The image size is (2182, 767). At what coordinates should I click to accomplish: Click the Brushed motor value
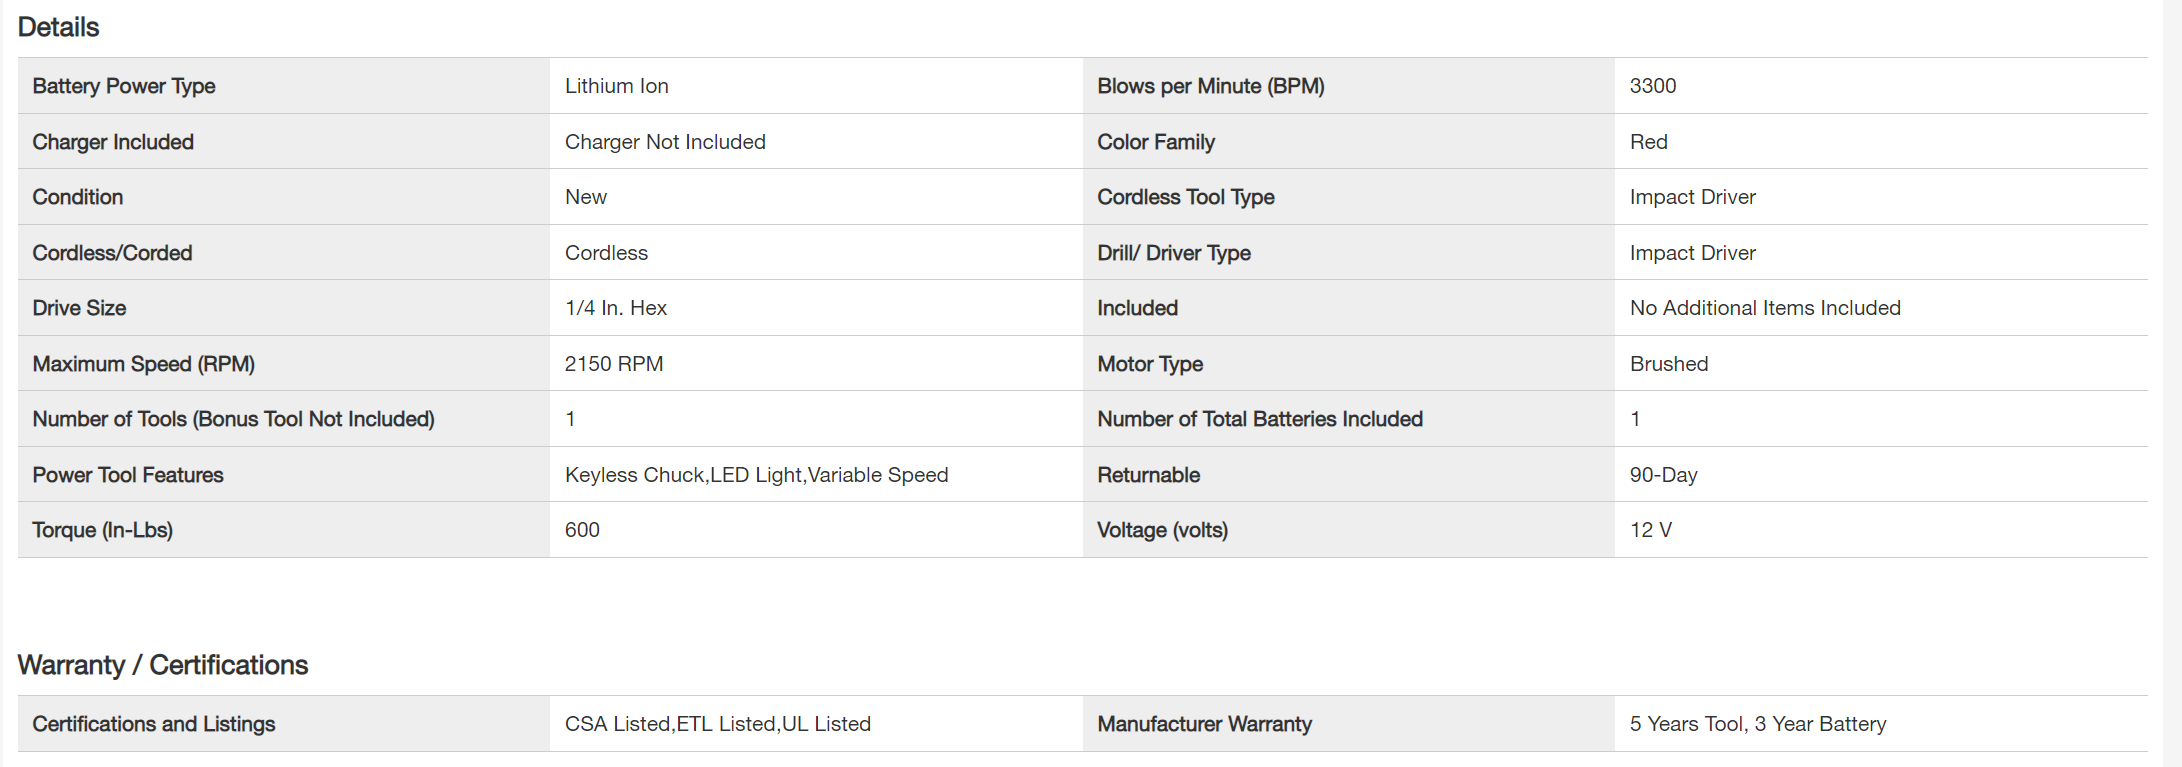[1668, 364]
